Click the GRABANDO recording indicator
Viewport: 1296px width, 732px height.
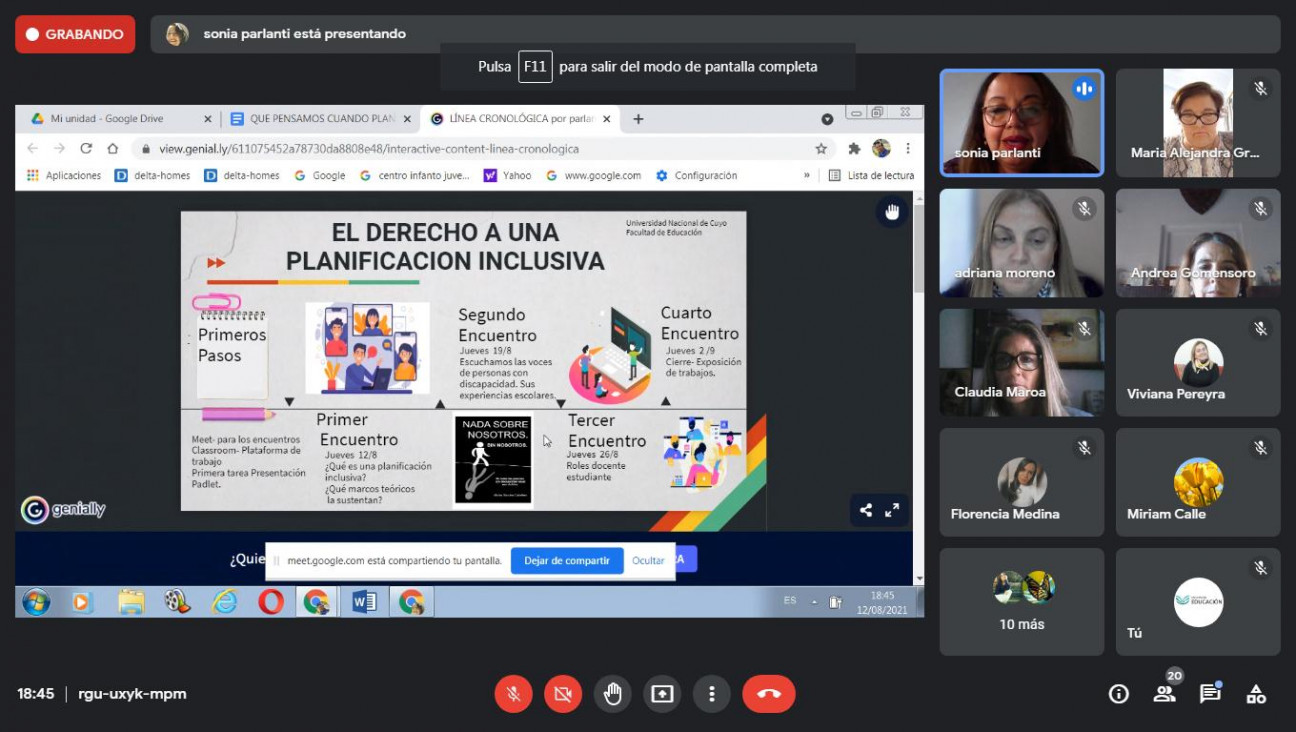tap(75, 34)
